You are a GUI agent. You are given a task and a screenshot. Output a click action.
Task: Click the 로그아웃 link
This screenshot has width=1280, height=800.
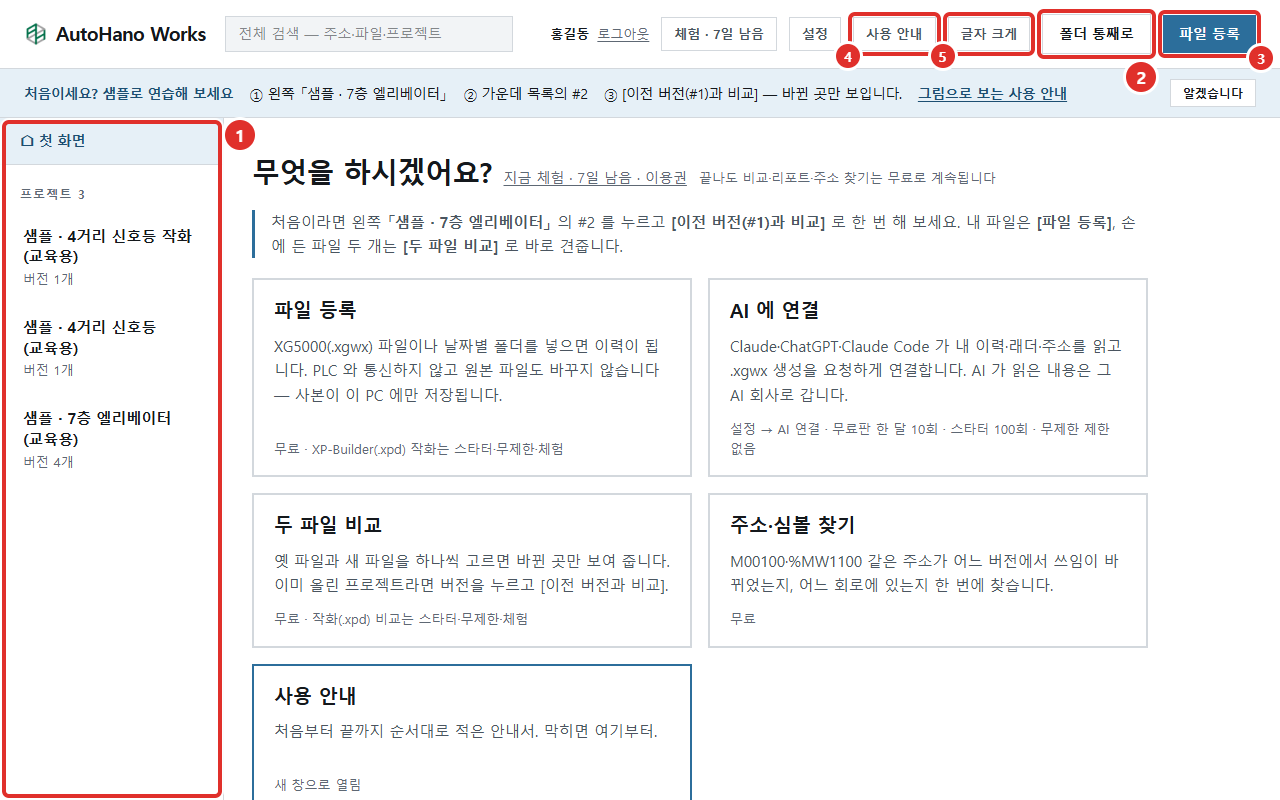(623, 34)
